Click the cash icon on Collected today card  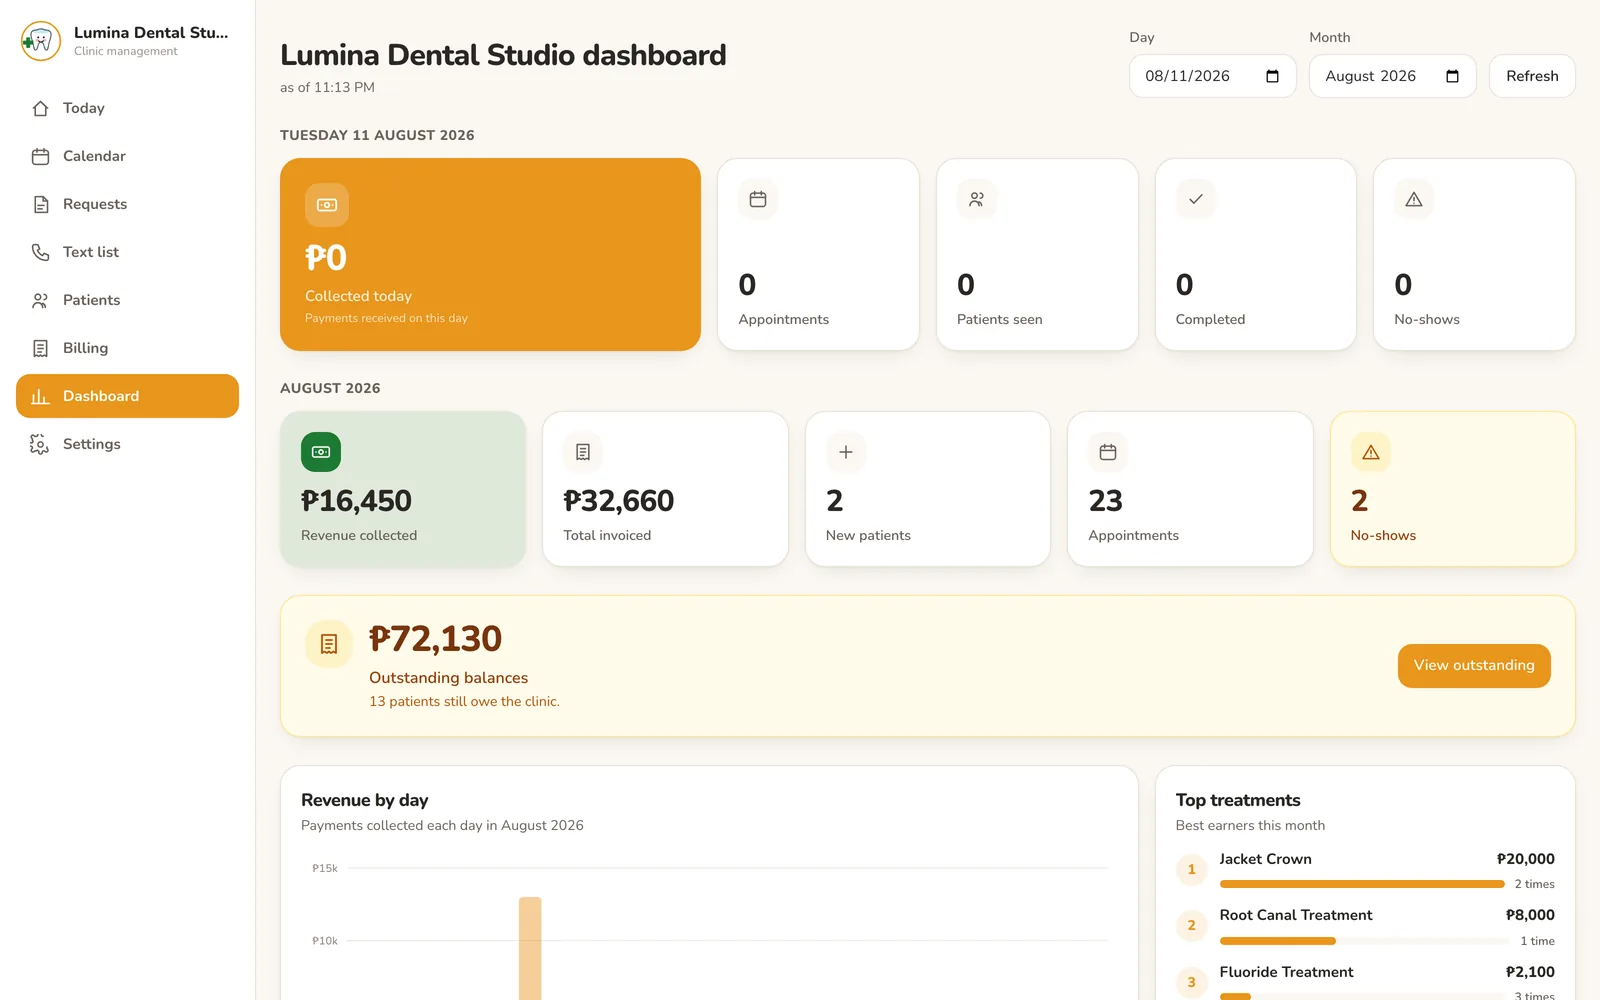point(327,205)
